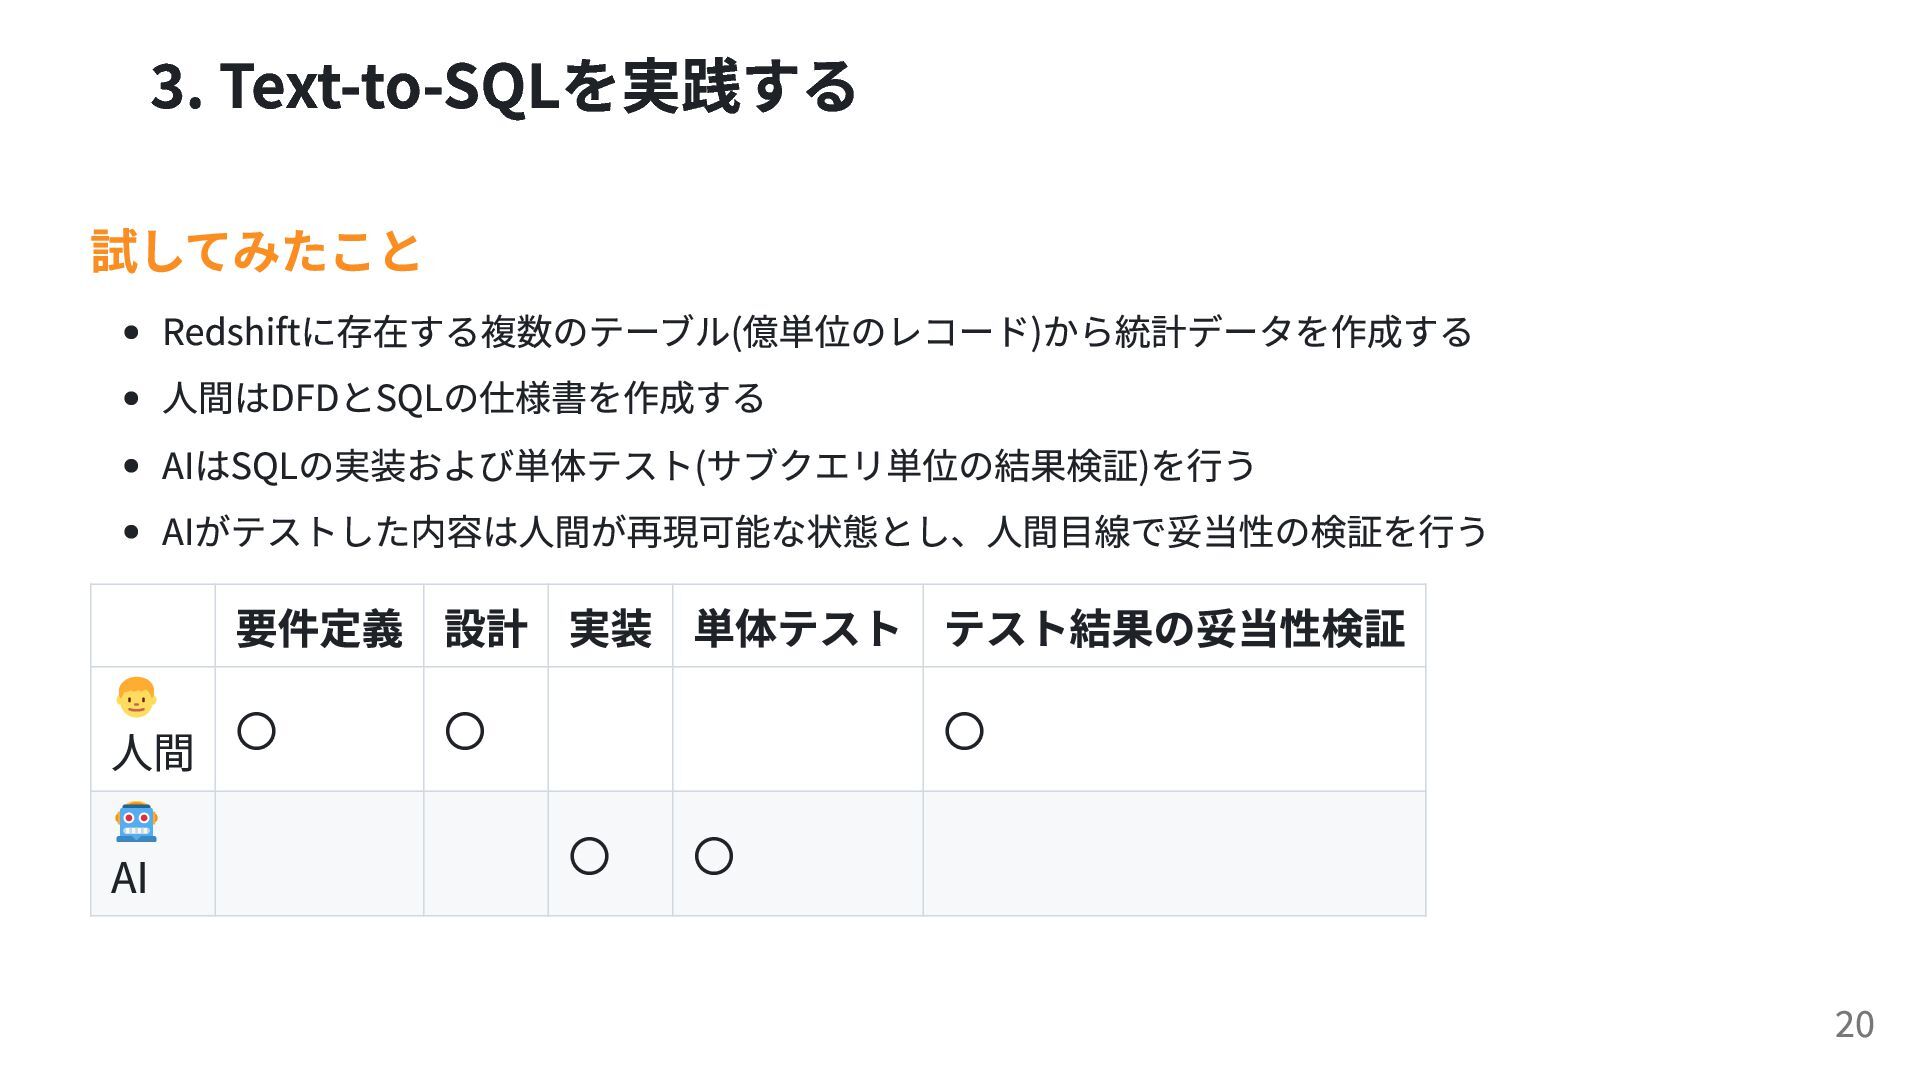Click the circle under 実装 in AI row
The width and height of the screenshot is (1920, 1080).
pyautogui.click(x=589, y=856)
